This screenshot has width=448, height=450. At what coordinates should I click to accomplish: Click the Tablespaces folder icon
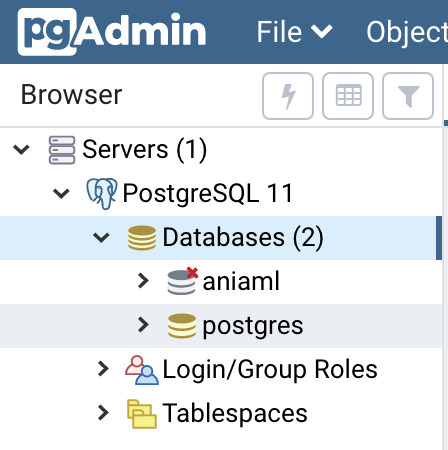142,414
